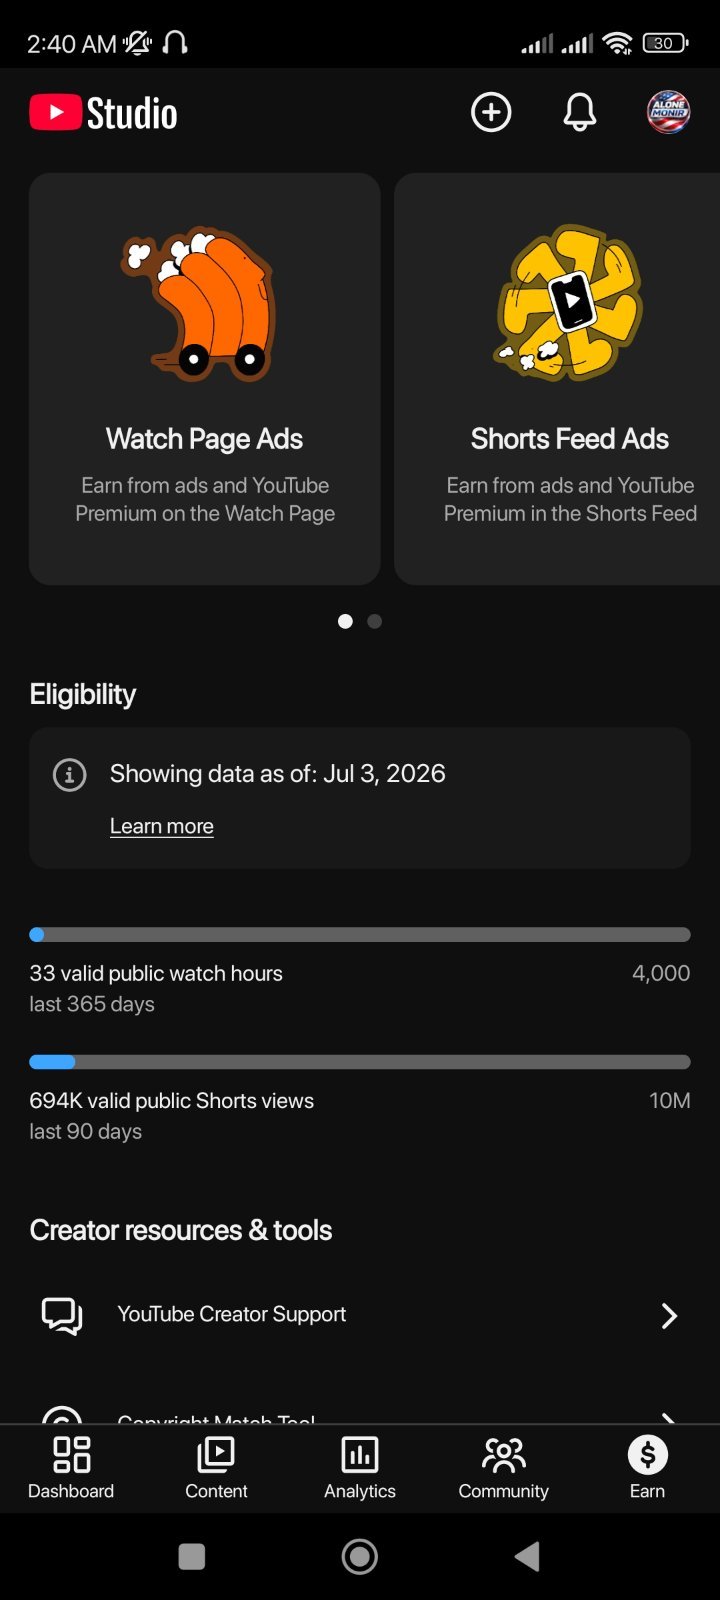This screenshot has width=720, height=1600.
Task: Go to the Analytics tab
Action: click(x=360, y=1467)
